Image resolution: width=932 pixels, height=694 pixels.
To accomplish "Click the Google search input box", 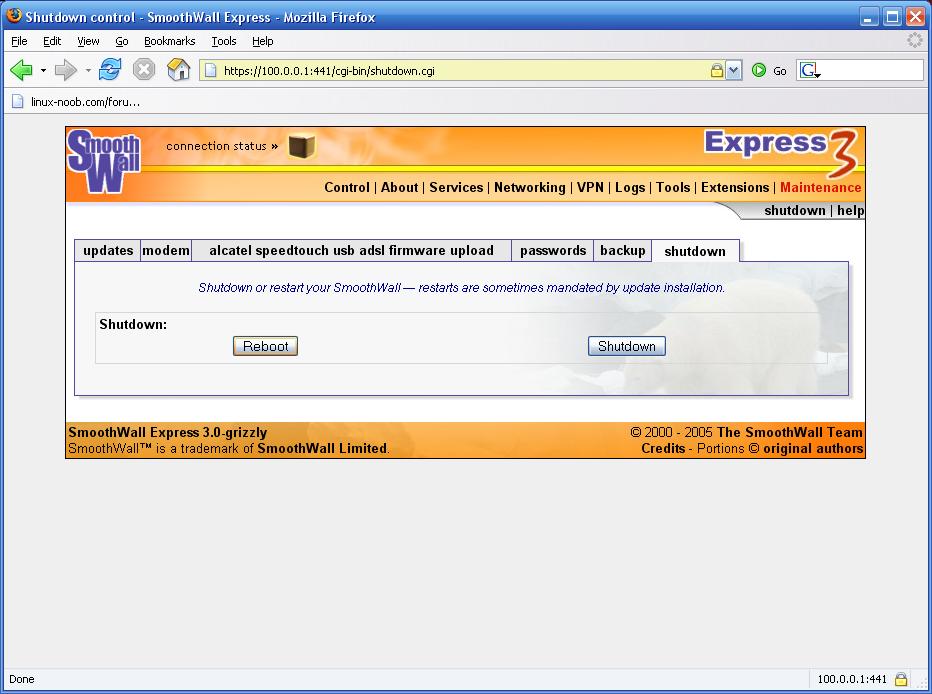I will [x=872, y=71].
